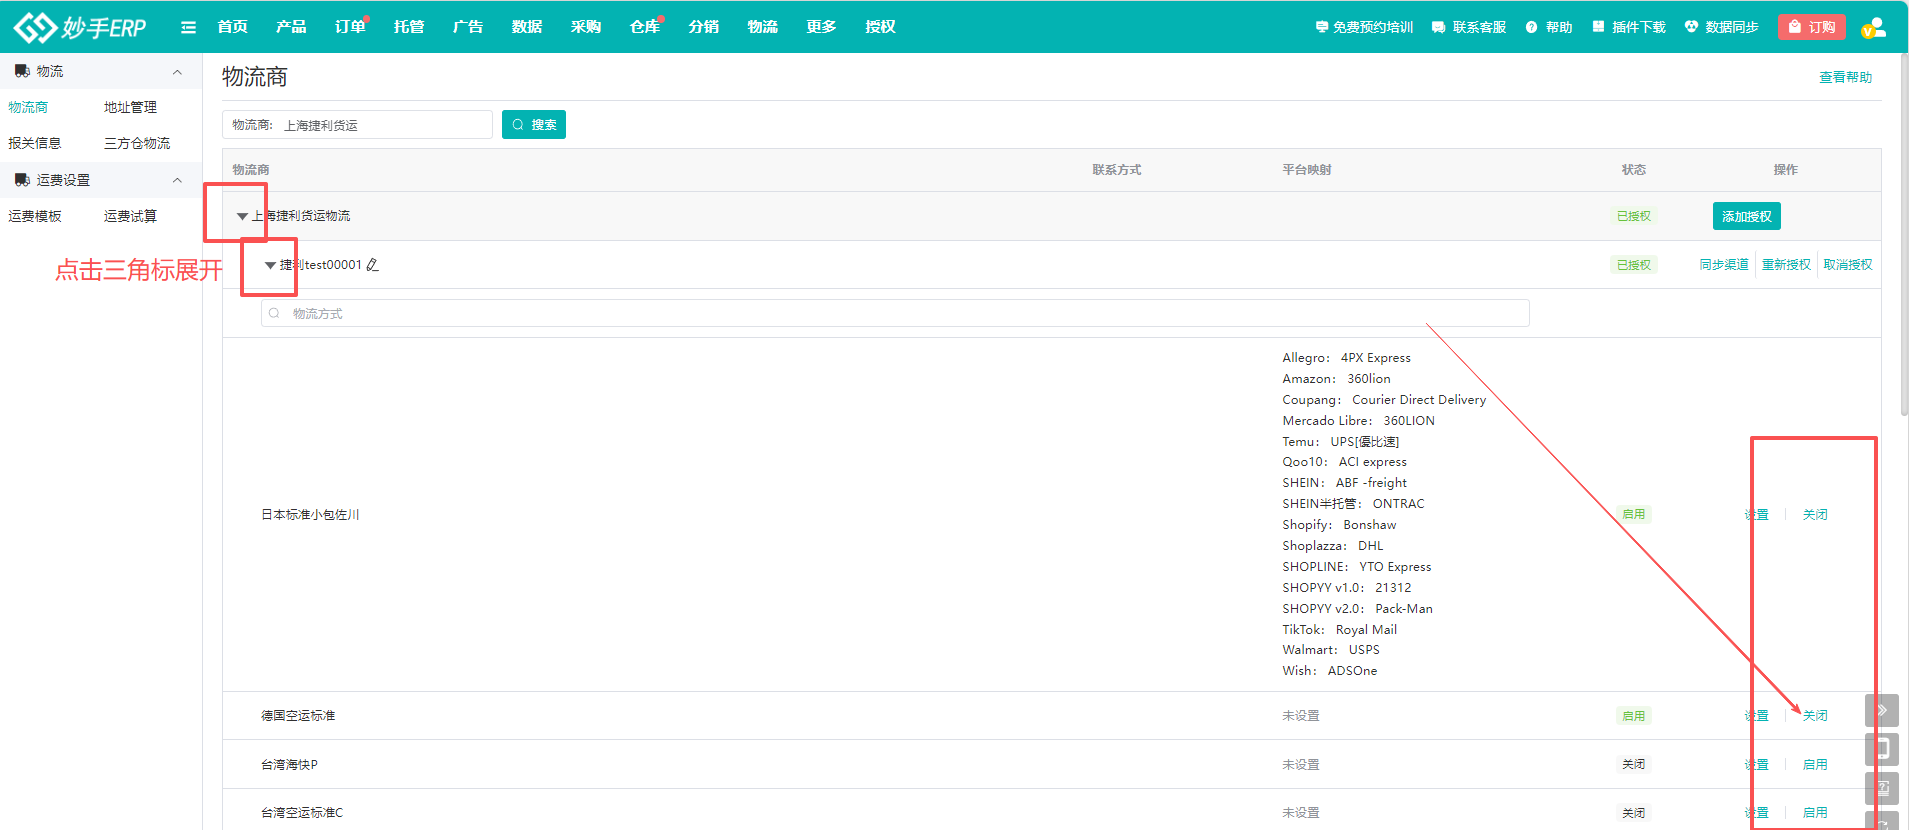This screenshot has width=1909, height=830.
Task: Disable 日本标准小包佐川 via its 关闭 link
Action: click(1814, 515)
